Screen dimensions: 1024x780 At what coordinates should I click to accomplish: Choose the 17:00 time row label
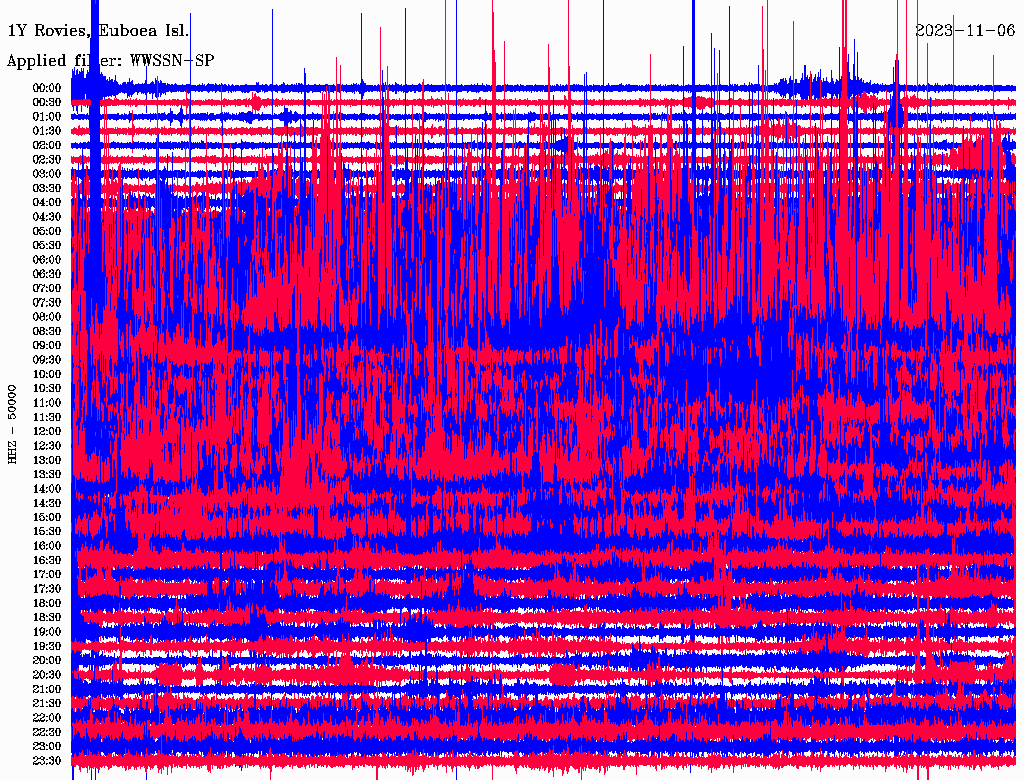tap(47, 575)
